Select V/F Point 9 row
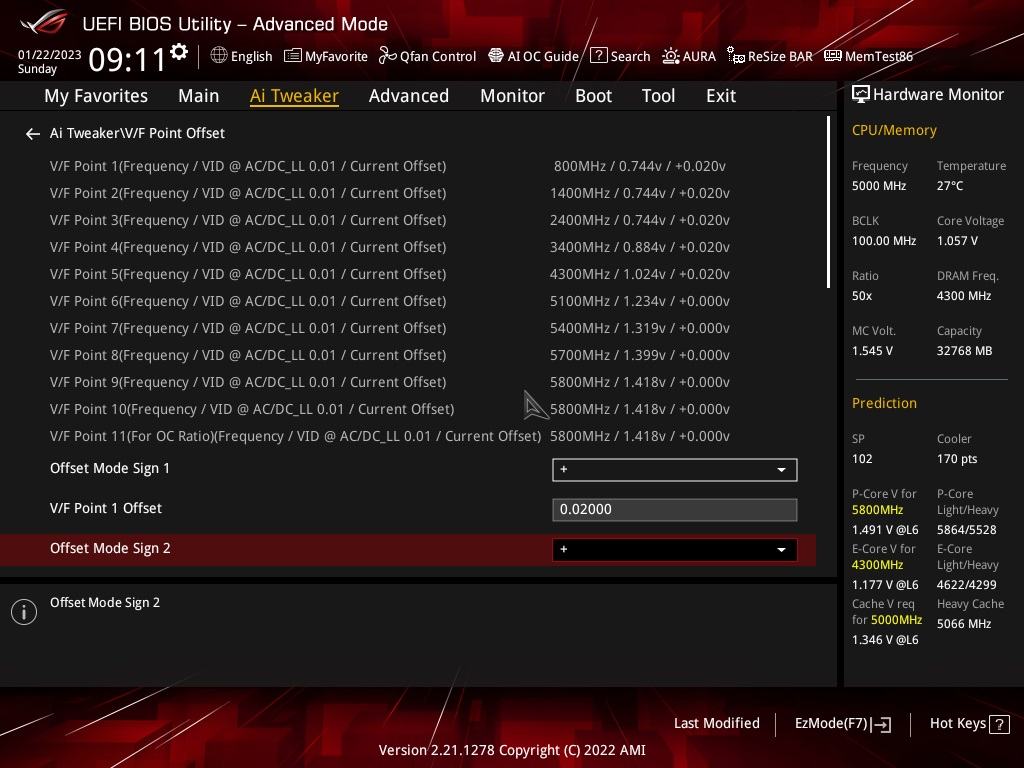Image resolution: width=1024 pixels, height=768 pixels. (x=408, y=382)
